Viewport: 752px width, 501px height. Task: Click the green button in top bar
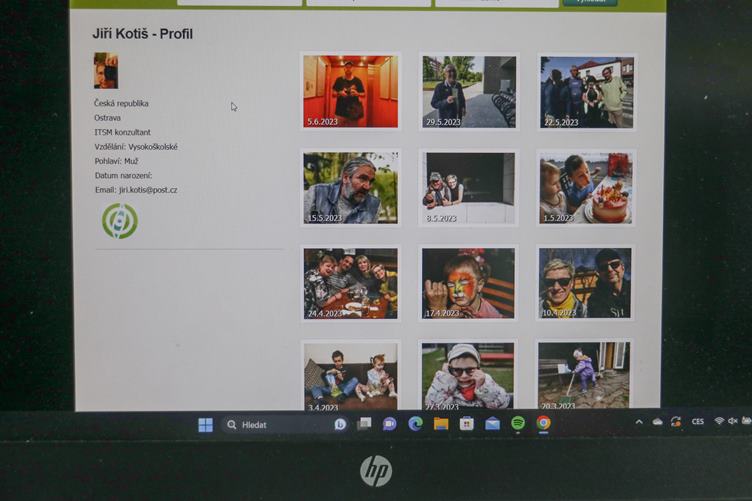pyautogui.click(x=590, y=2)
